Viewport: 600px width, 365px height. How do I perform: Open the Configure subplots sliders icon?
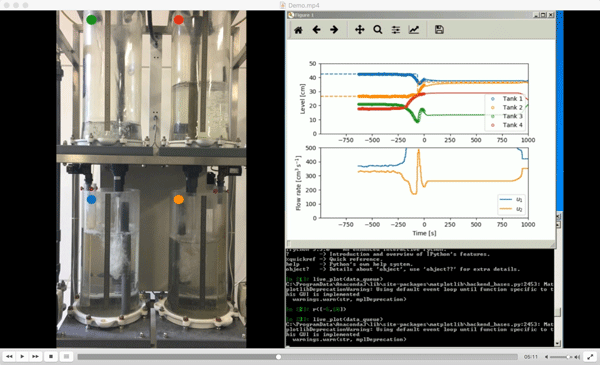(x=396, y=30)
